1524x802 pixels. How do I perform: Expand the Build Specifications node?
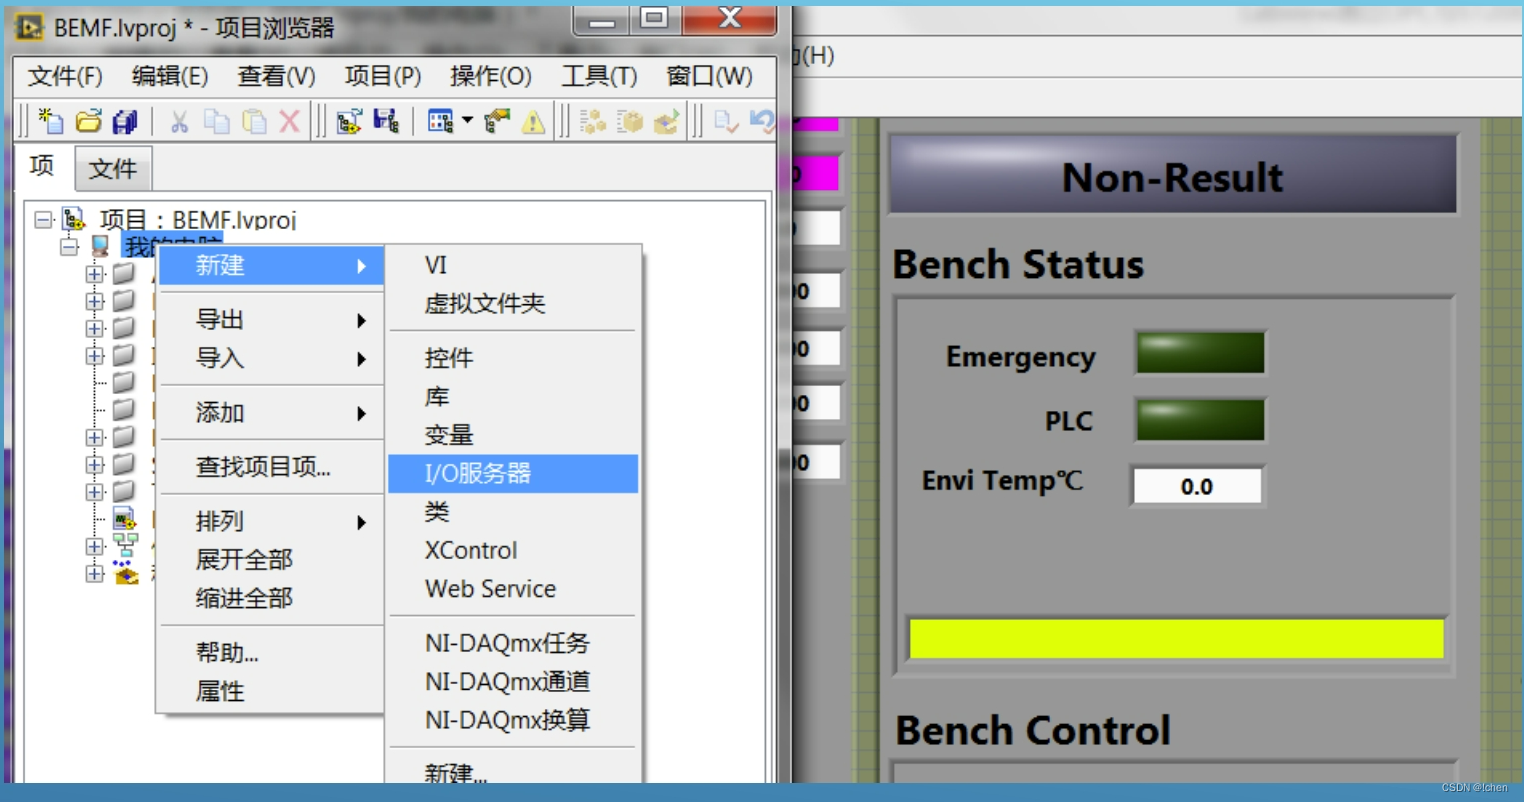[95, 574]
